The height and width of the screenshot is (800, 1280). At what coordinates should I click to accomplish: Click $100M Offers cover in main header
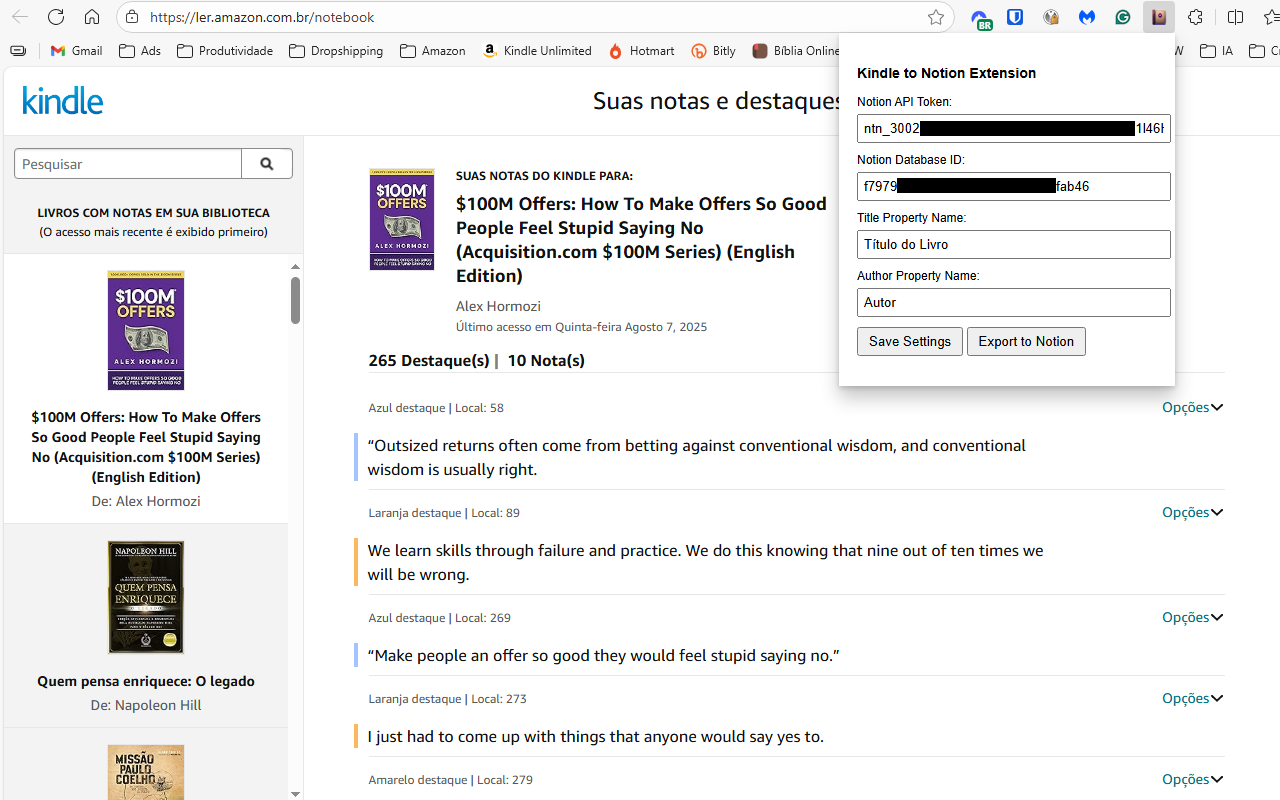pyautogui.click(x=402, y=219)
